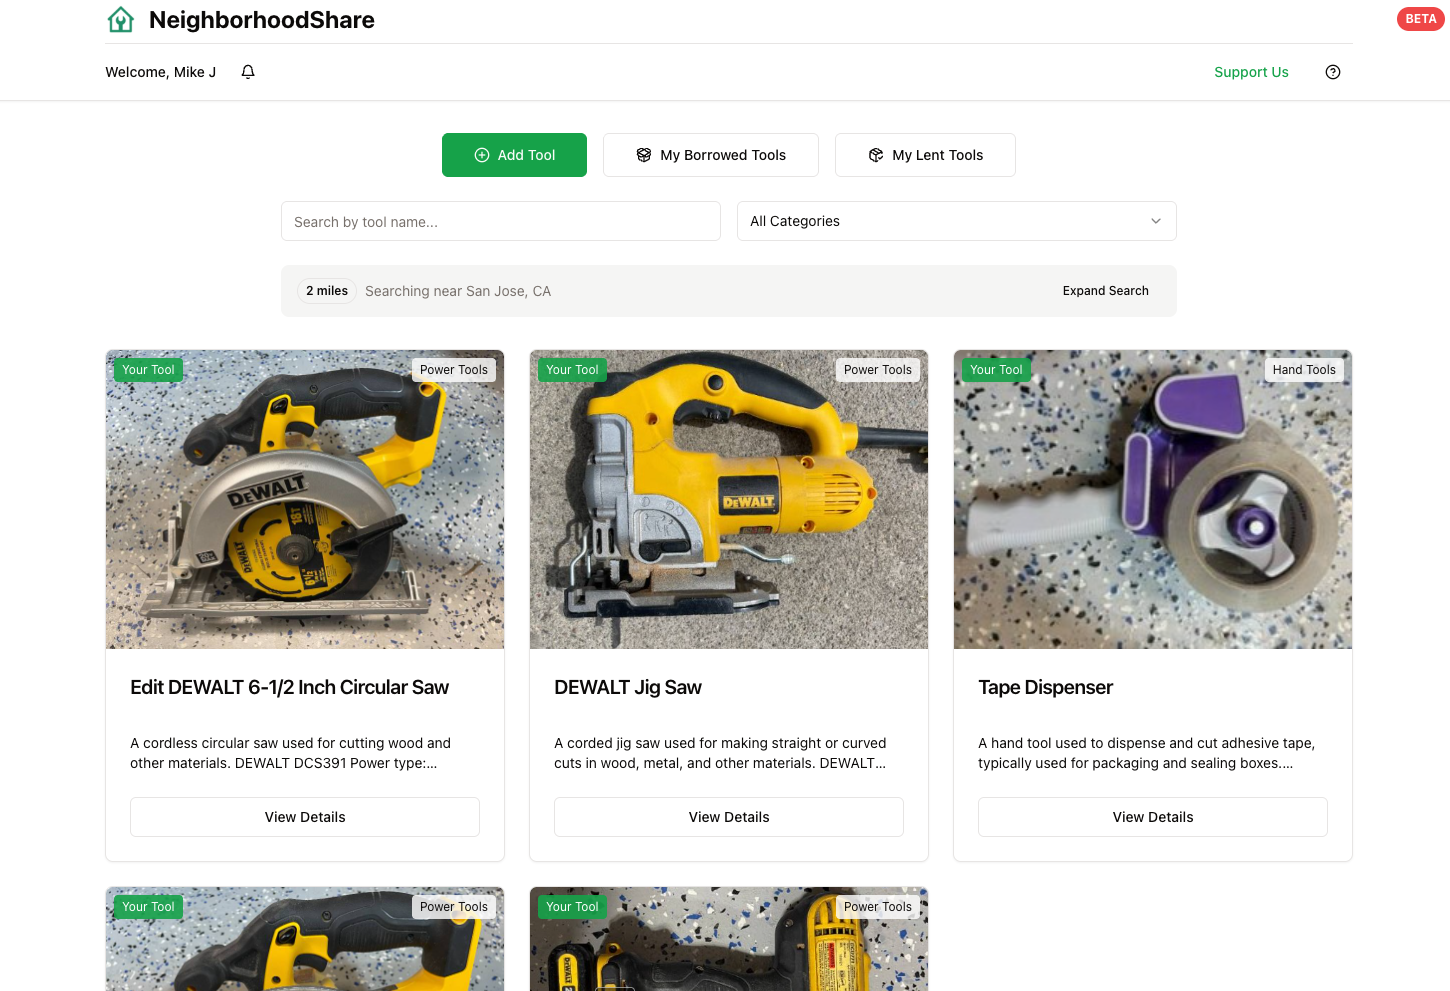Click Your Tool badge on Tape Dispenser card
Screen dimensions: 1450x991
(x=996, y=370)
